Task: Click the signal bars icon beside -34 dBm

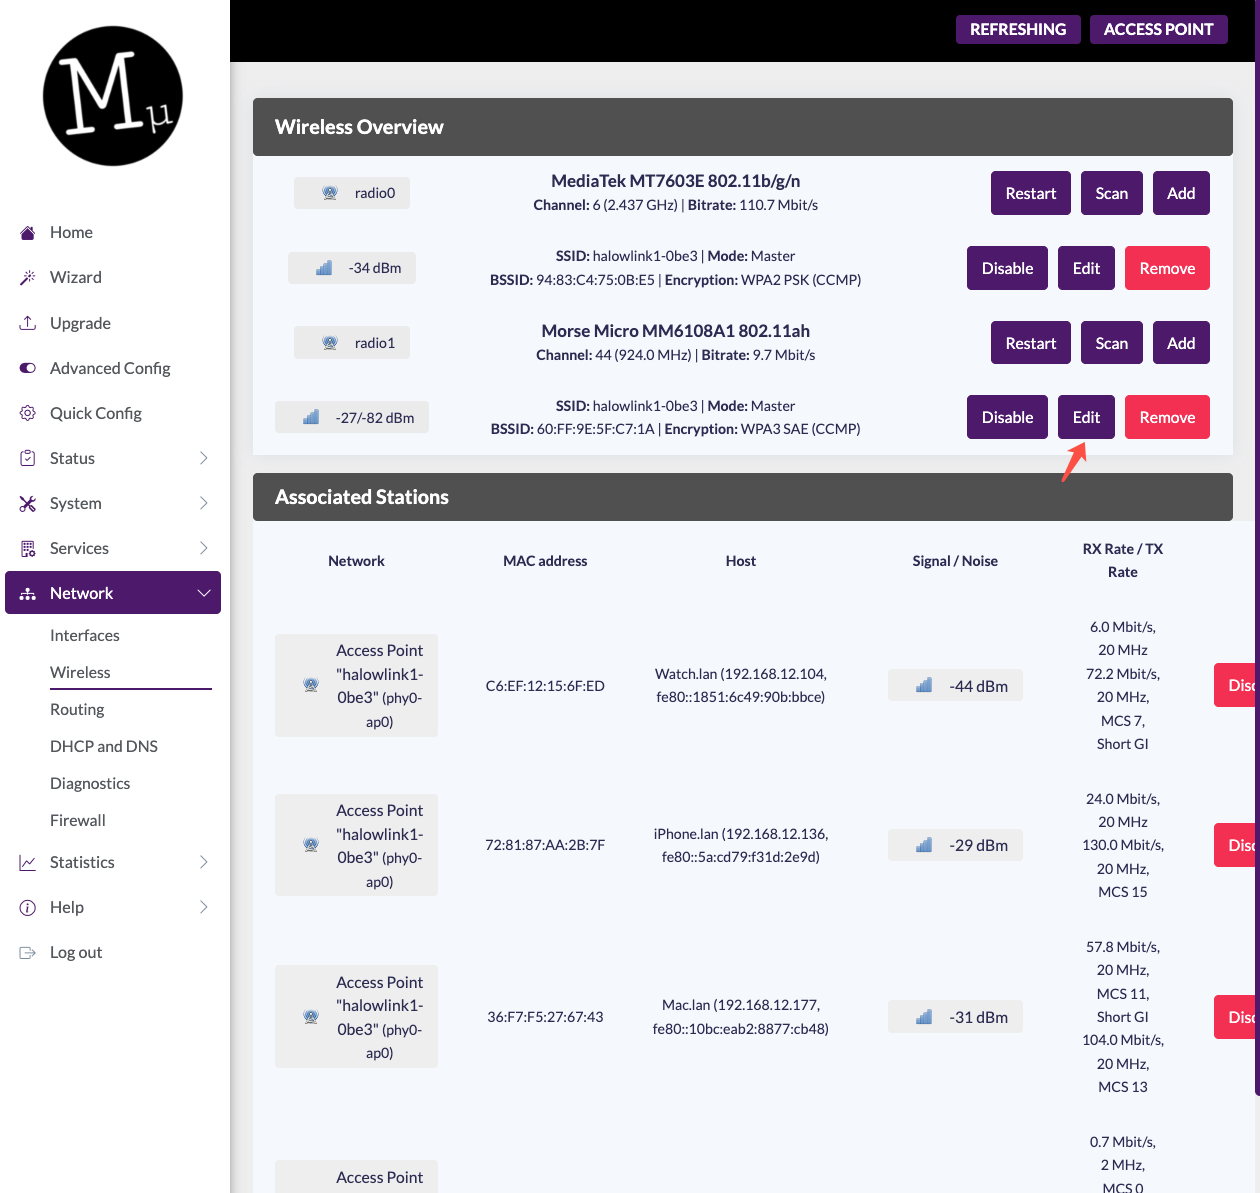Action: pyautogui.click(x=324, y=268)
